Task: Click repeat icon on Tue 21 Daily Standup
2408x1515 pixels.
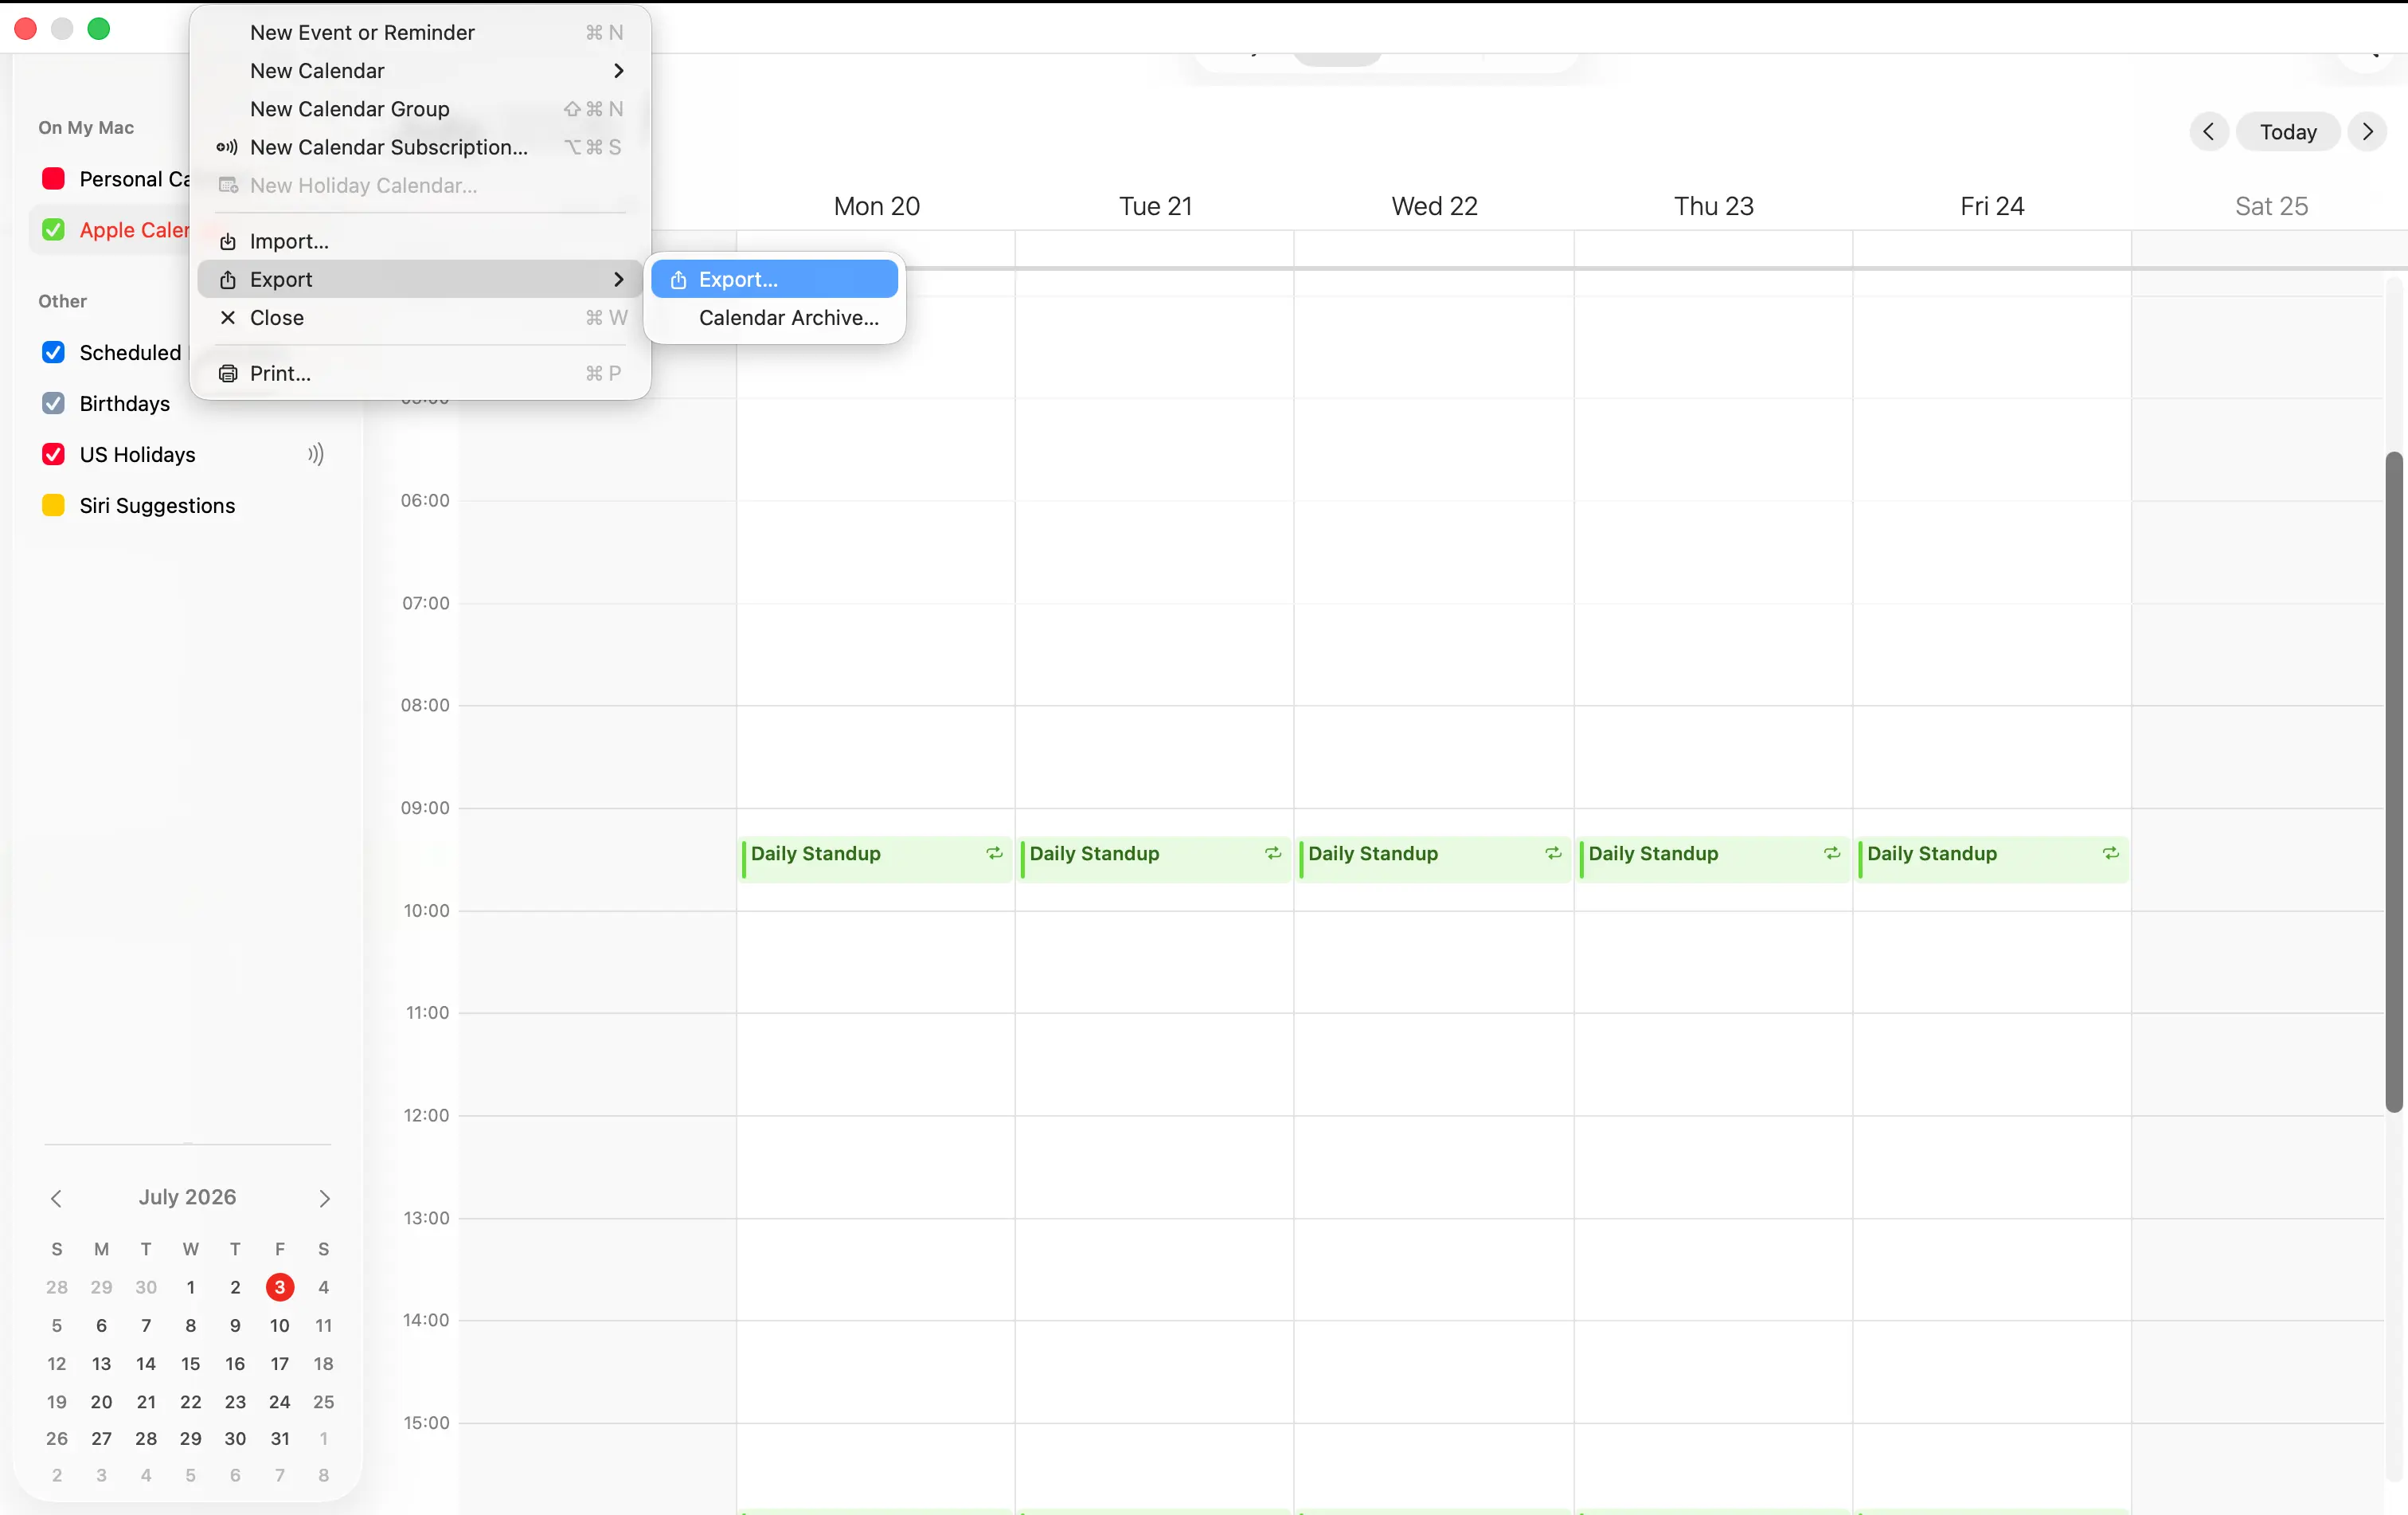Action: [x=1273, y=853]
